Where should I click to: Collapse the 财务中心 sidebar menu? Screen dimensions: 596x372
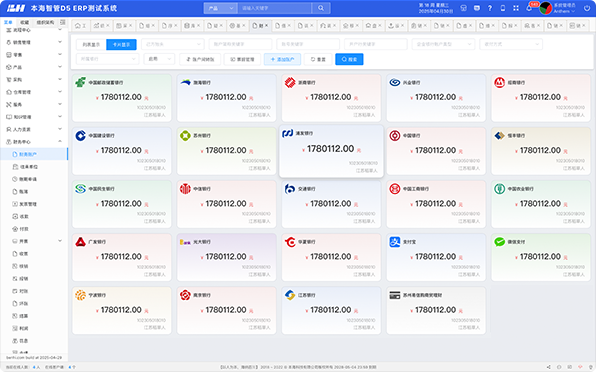[x=34, y=142]
